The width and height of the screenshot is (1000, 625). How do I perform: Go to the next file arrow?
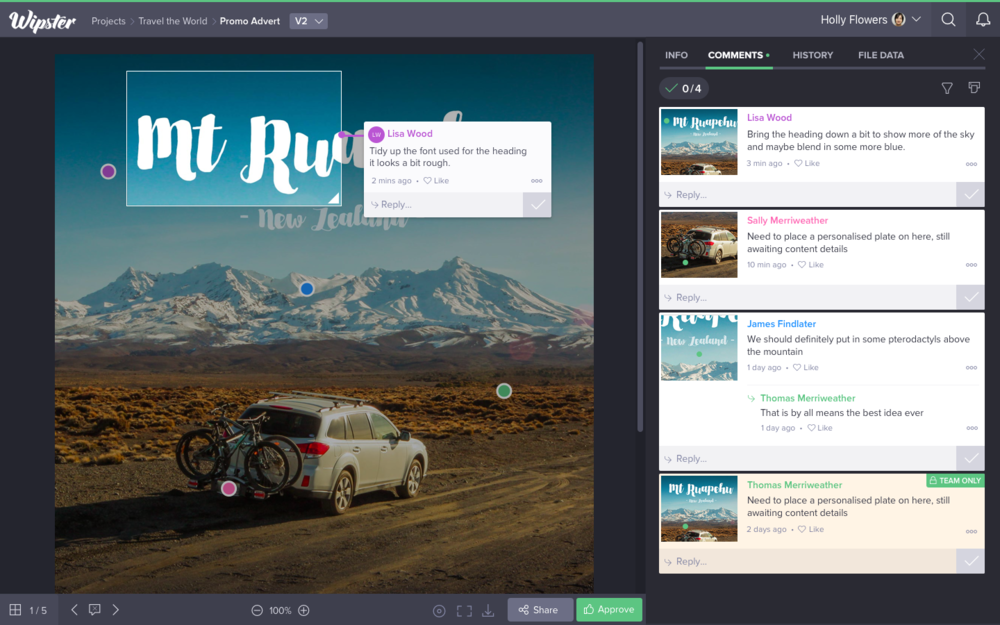[x=115, y=610]
